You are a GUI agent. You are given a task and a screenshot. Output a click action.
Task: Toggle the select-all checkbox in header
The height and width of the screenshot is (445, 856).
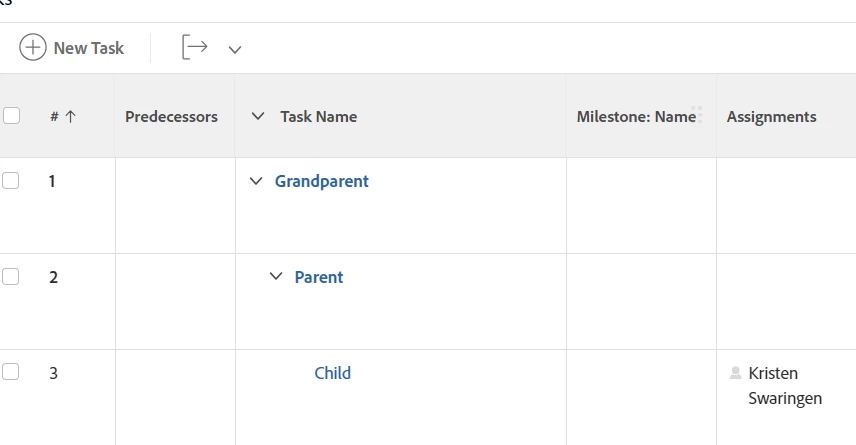[x=11, y=116]
